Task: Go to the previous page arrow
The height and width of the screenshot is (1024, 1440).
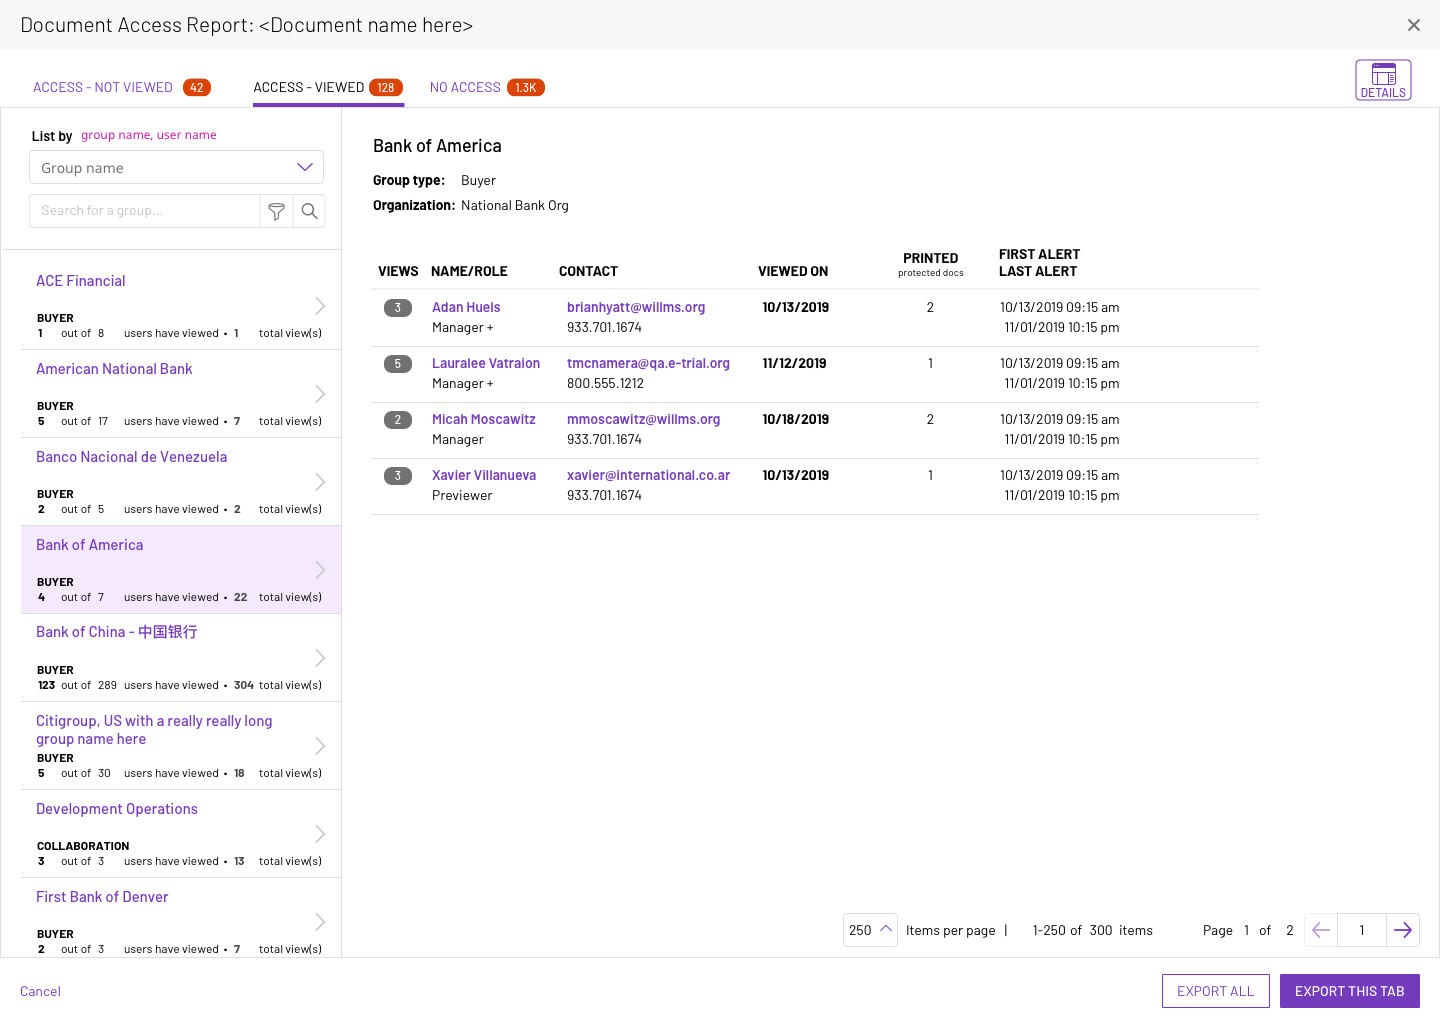Action: [1321, 930]
